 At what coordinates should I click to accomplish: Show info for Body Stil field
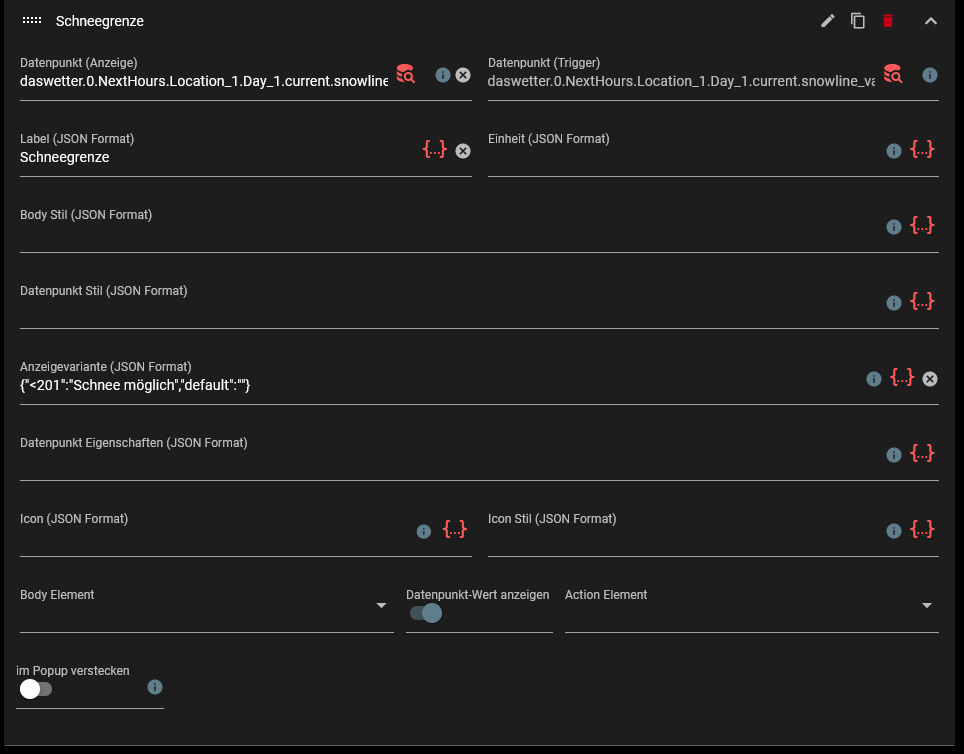click(x=894, y=227)
